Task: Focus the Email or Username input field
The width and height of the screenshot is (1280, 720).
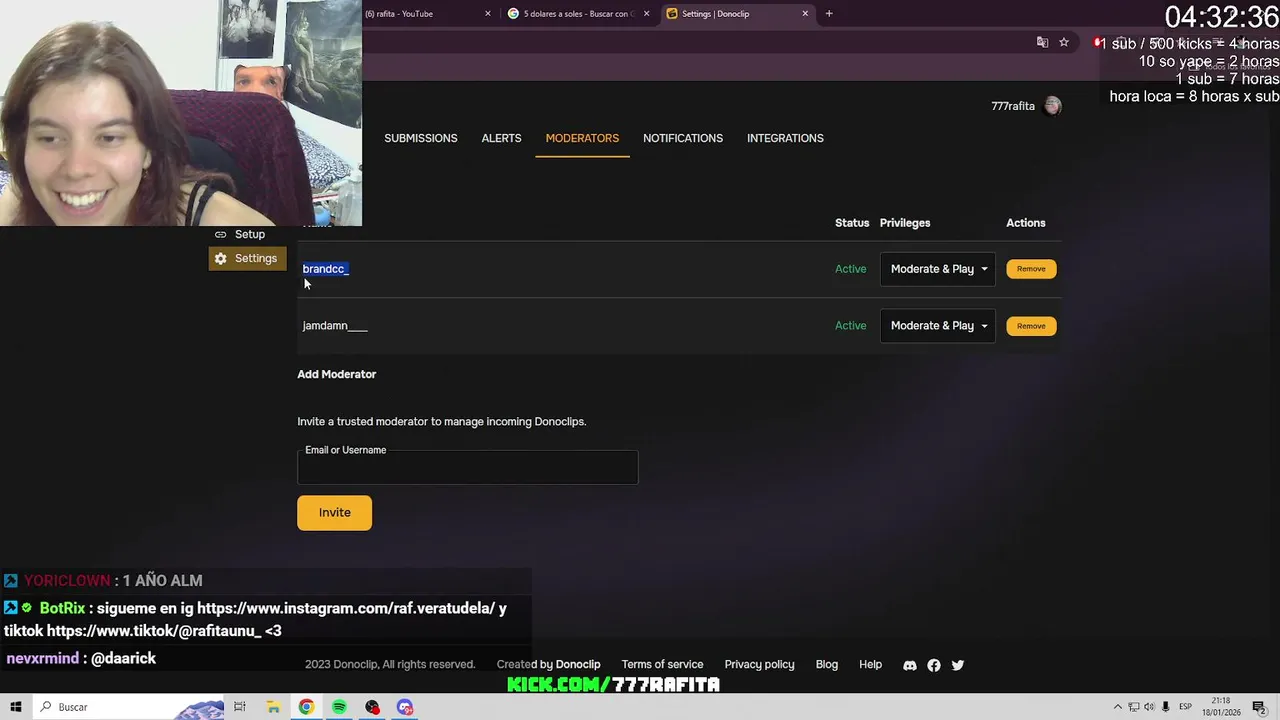Action: click(x=467, y=467)
